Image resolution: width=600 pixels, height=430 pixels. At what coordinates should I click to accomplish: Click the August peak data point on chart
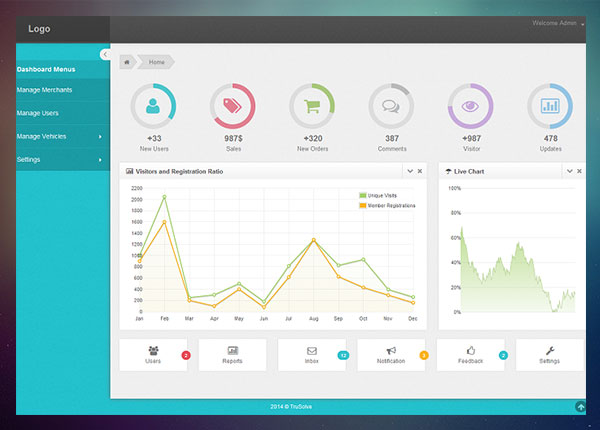[x=313, y=240]
